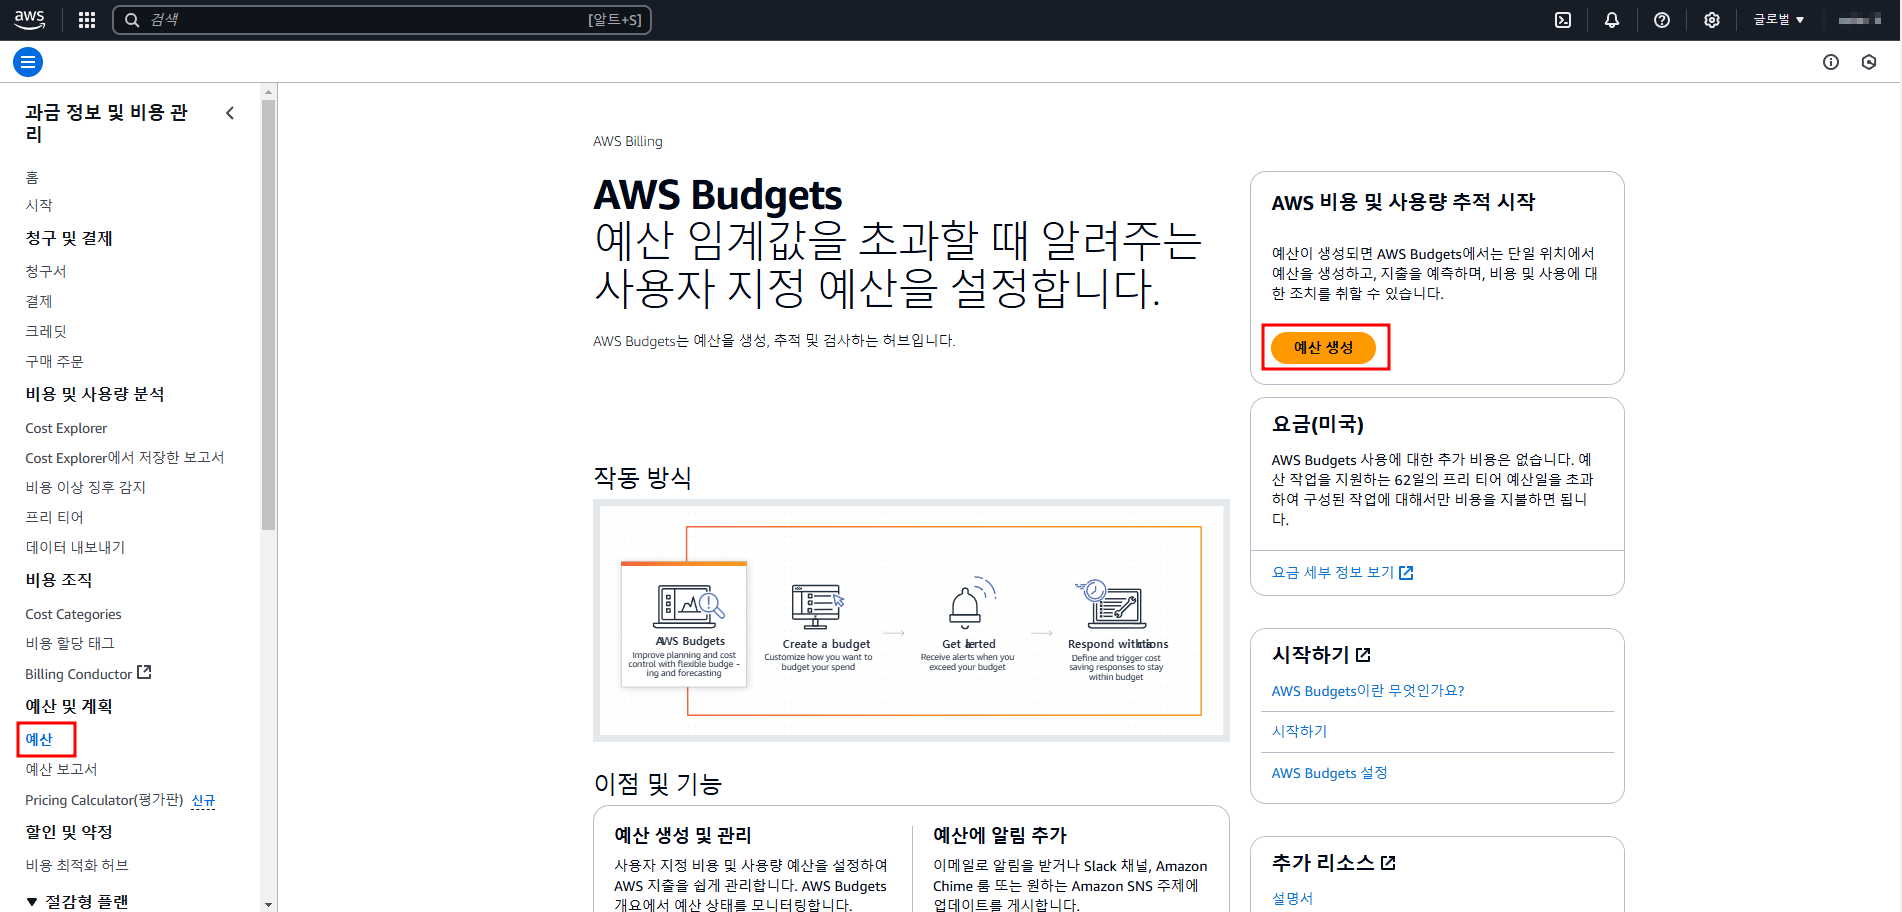The image size is (1902, 912).
Task: Open AWS Budgets이란 무엇인가요? link
Action: click(x=1367, y=691)
